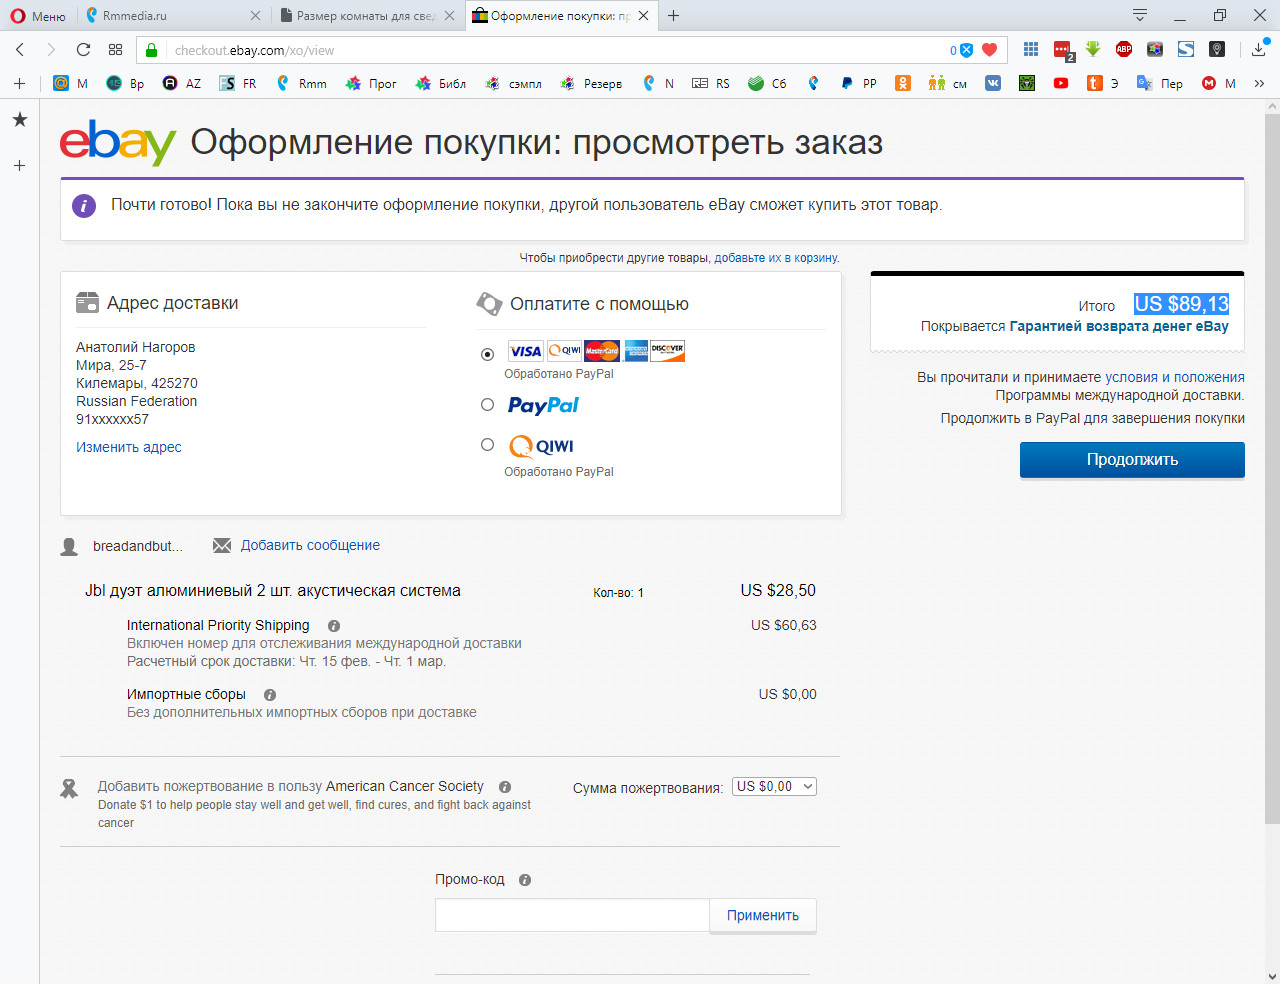Click the blue Продолжить button
This screenshot has height=984, width=1280.
click(1132, 460)
